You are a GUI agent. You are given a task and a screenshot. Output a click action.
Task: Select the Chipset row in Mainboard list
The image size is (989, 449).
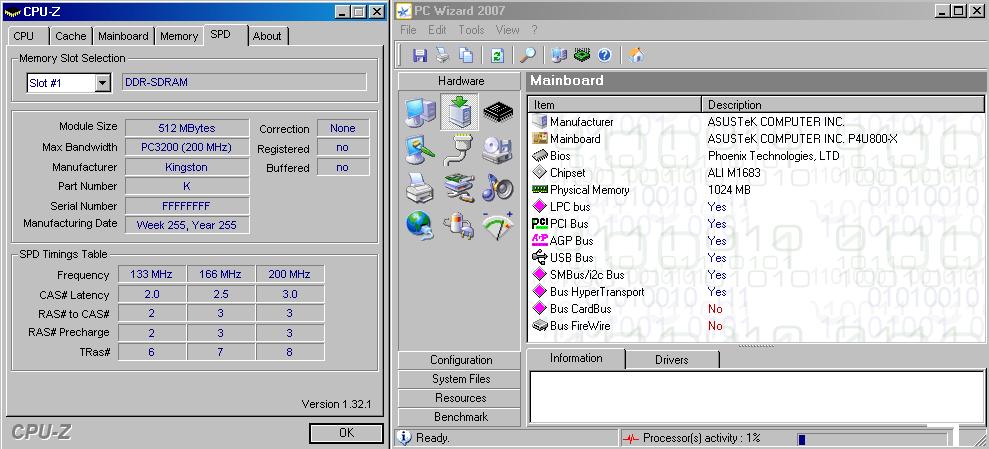point(567,173)
